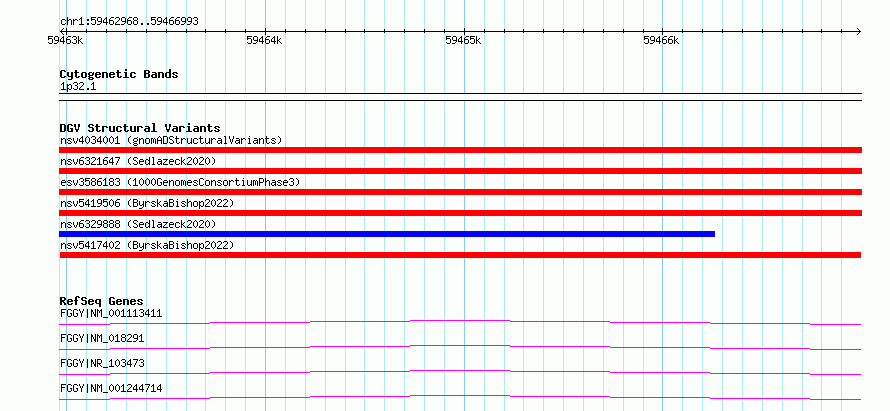
Task: Select the red bar under nsv6321647
Action: [460, 171]
